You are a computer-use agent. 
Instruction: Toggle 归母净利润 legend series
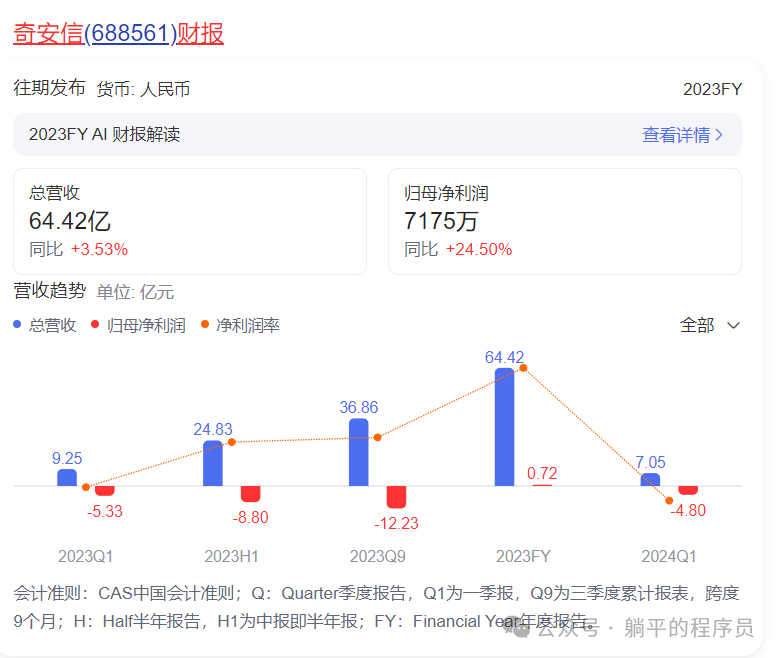pyautogui.click(x=139, y=326)
